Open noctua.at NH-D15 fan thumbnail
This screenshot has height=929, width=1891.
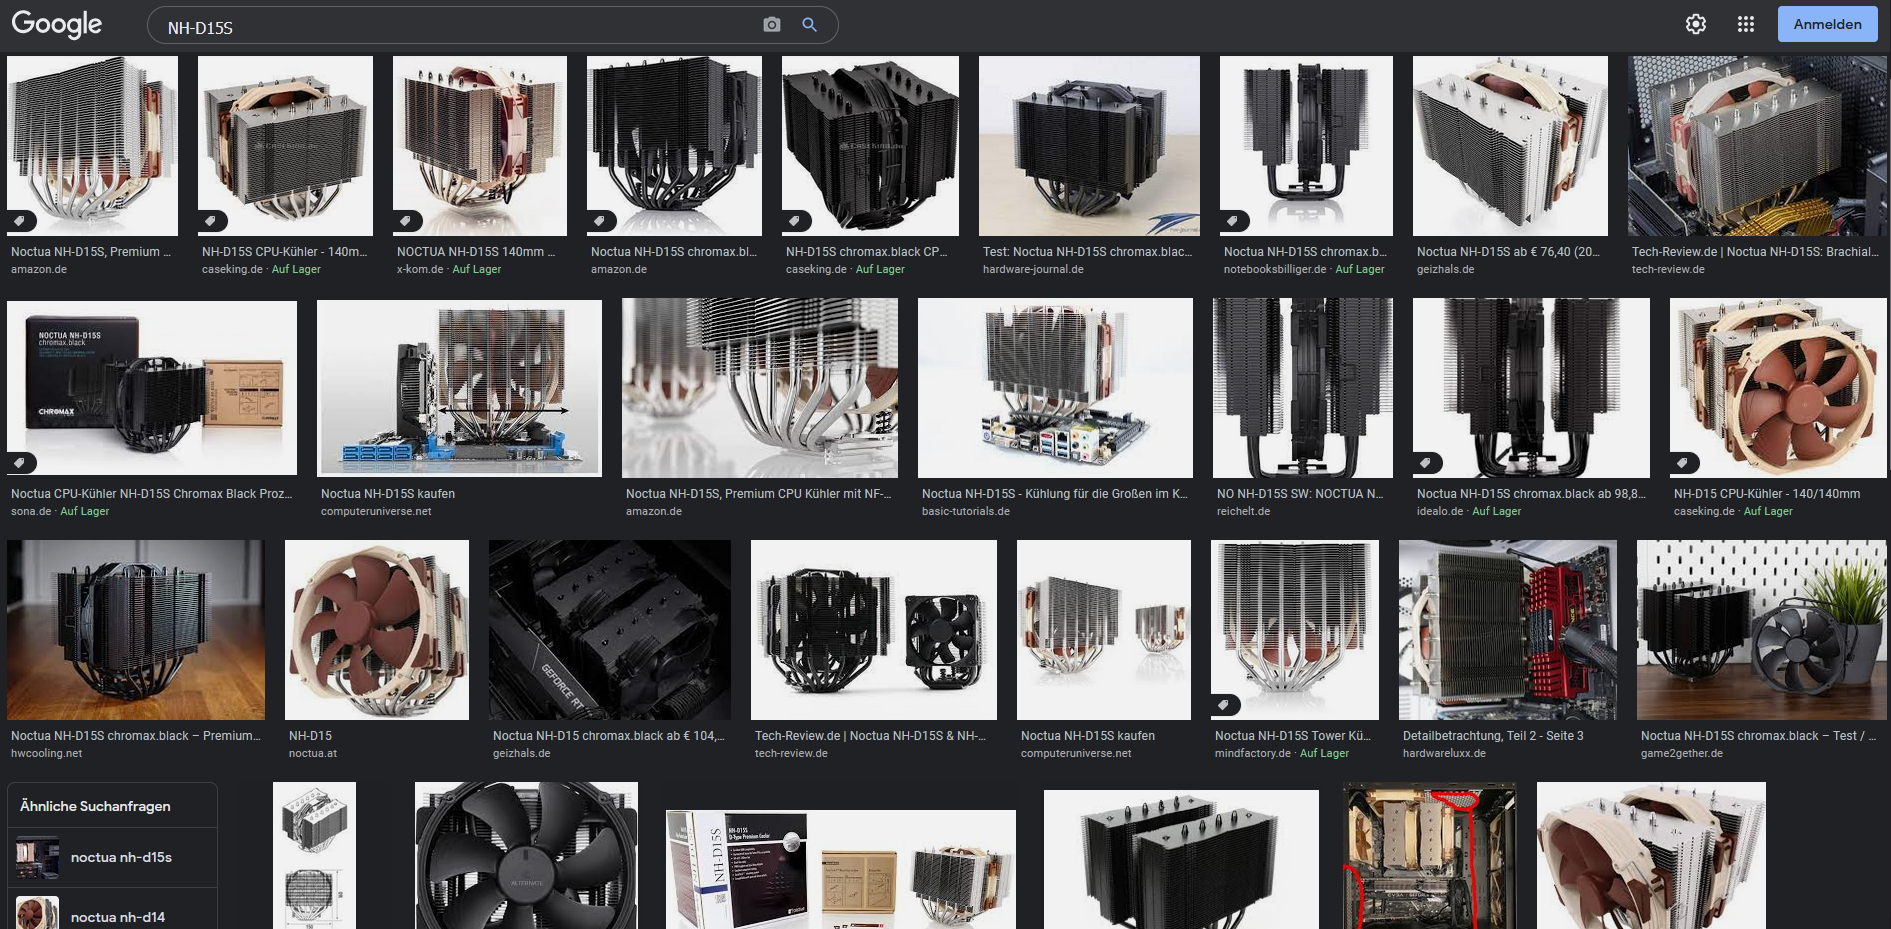tap(377, 630)
